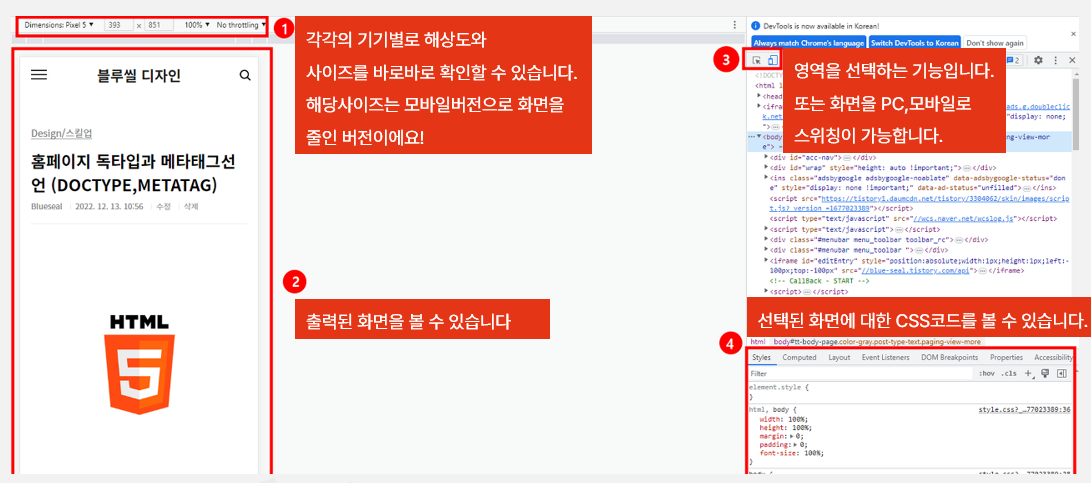
Task: Click the issues counter showing 2
Action: point(1014,61)
